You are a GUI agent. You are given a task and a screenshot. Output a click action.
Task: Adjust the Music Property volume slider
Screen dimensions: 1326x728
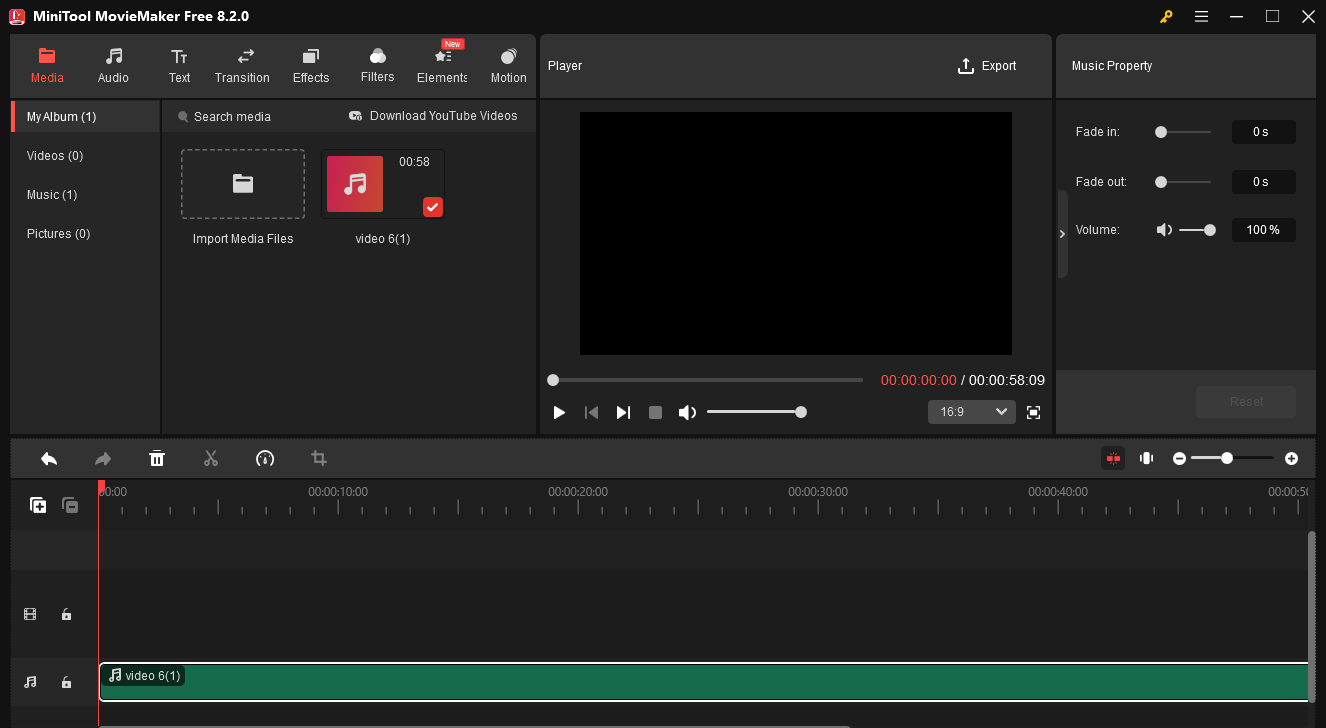point(1197,230)
